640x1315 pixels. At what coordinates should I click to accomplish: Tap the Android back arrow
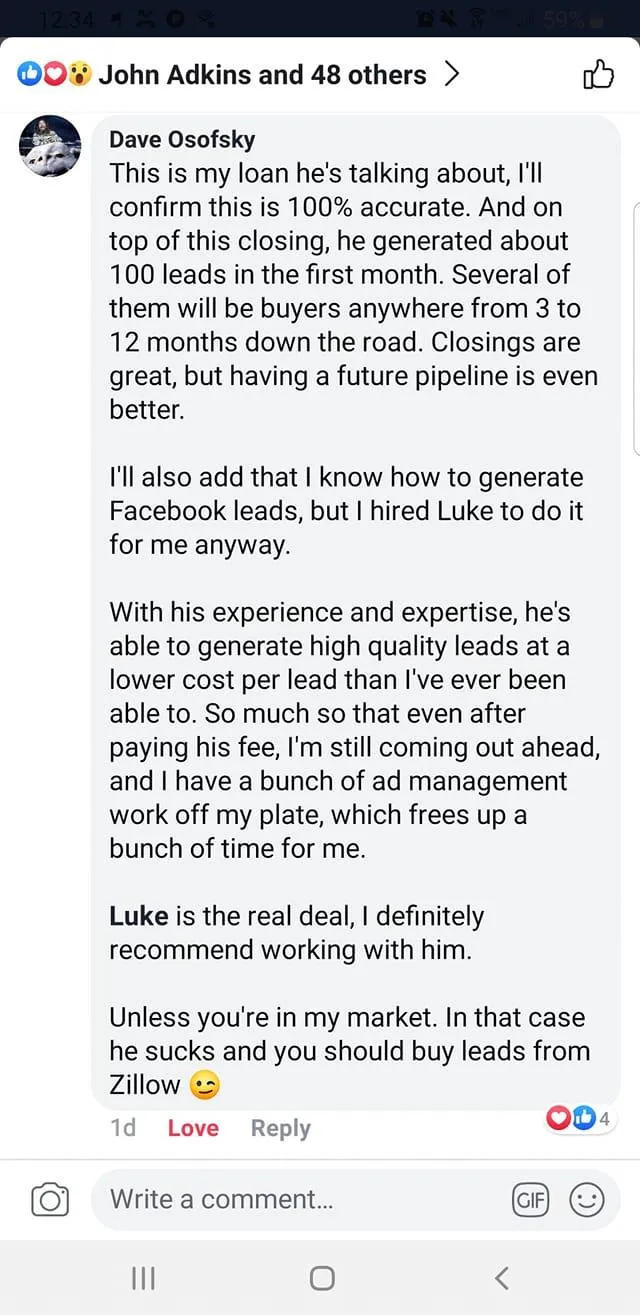pos(502,1277)
